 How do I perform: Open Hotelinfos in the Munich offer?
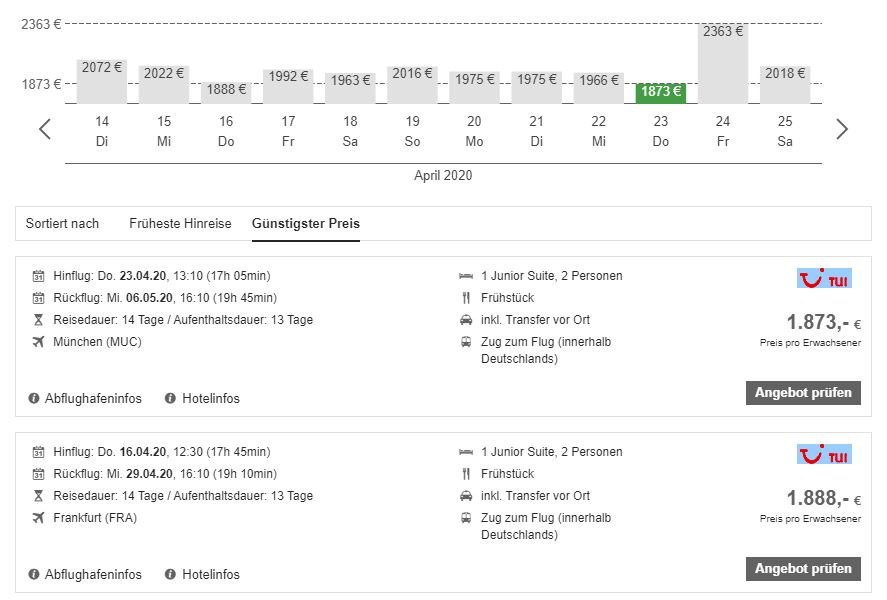pyautogui.click(x=210, y=398)
